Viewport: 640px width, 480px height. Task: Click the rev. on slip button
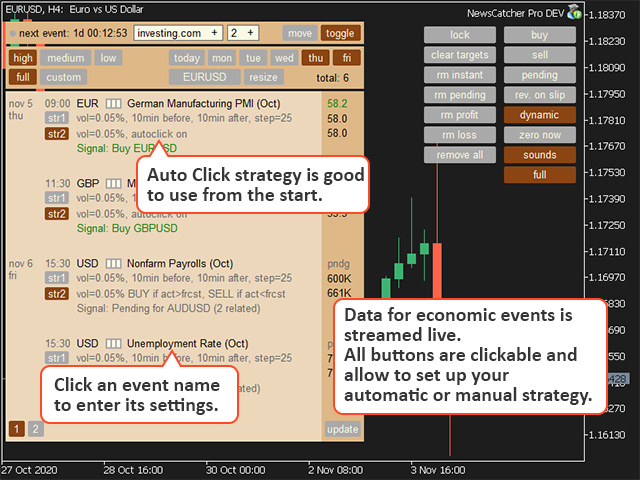click(x=540, y=95)
